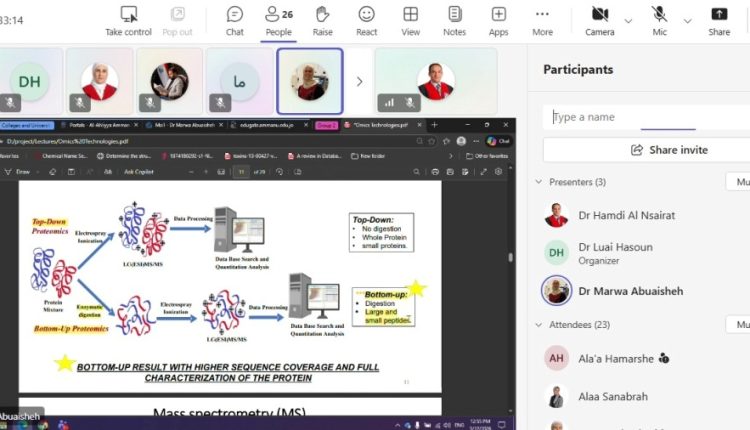Screen dimensions: 750x430
Task: Open the More options menu
Action: point(542,20)
